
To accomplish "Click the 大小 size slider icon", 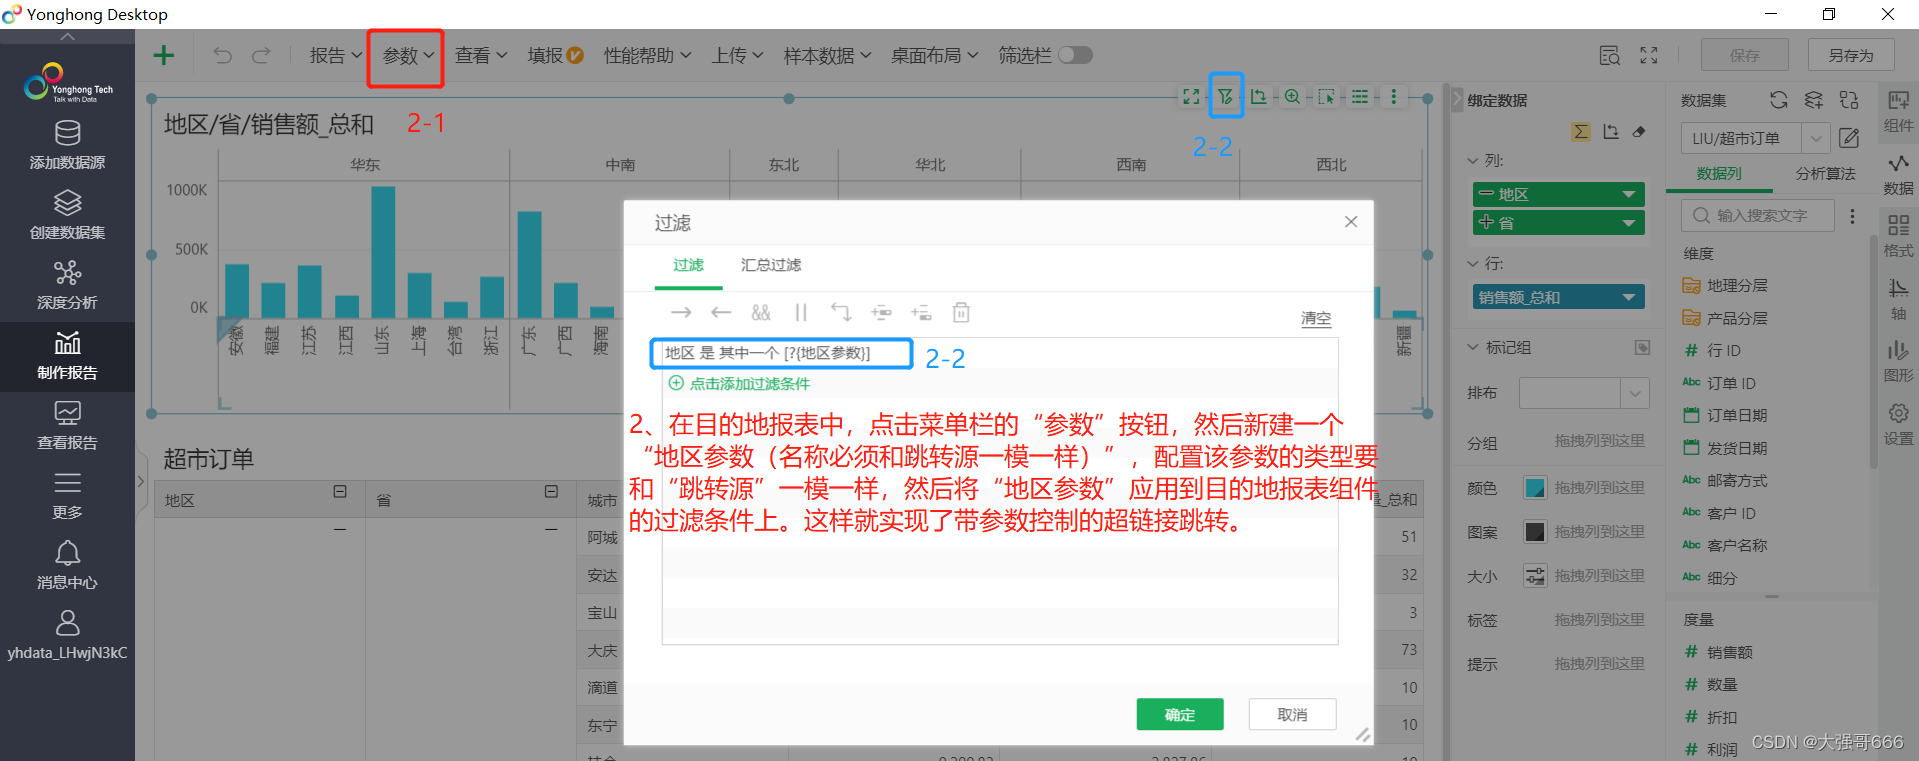I will tap(1535, 575).
